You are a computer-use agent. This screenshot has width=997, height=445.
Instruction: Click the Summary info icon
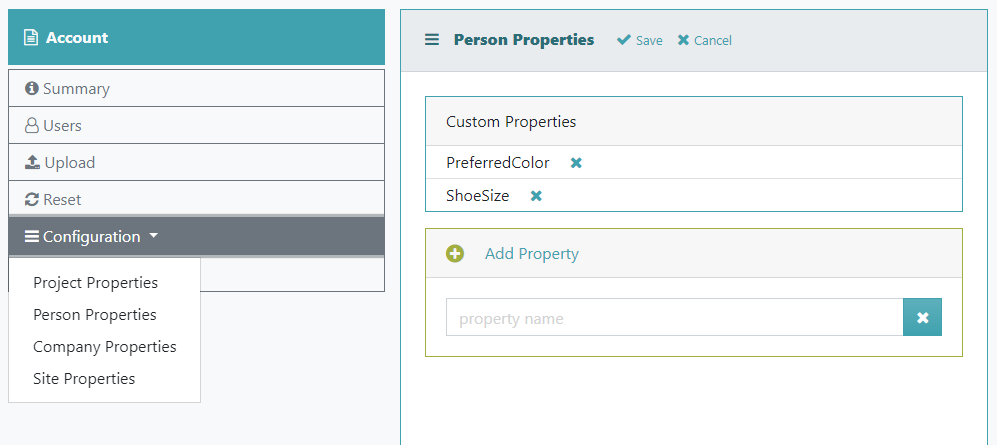(x=31, y=88)
